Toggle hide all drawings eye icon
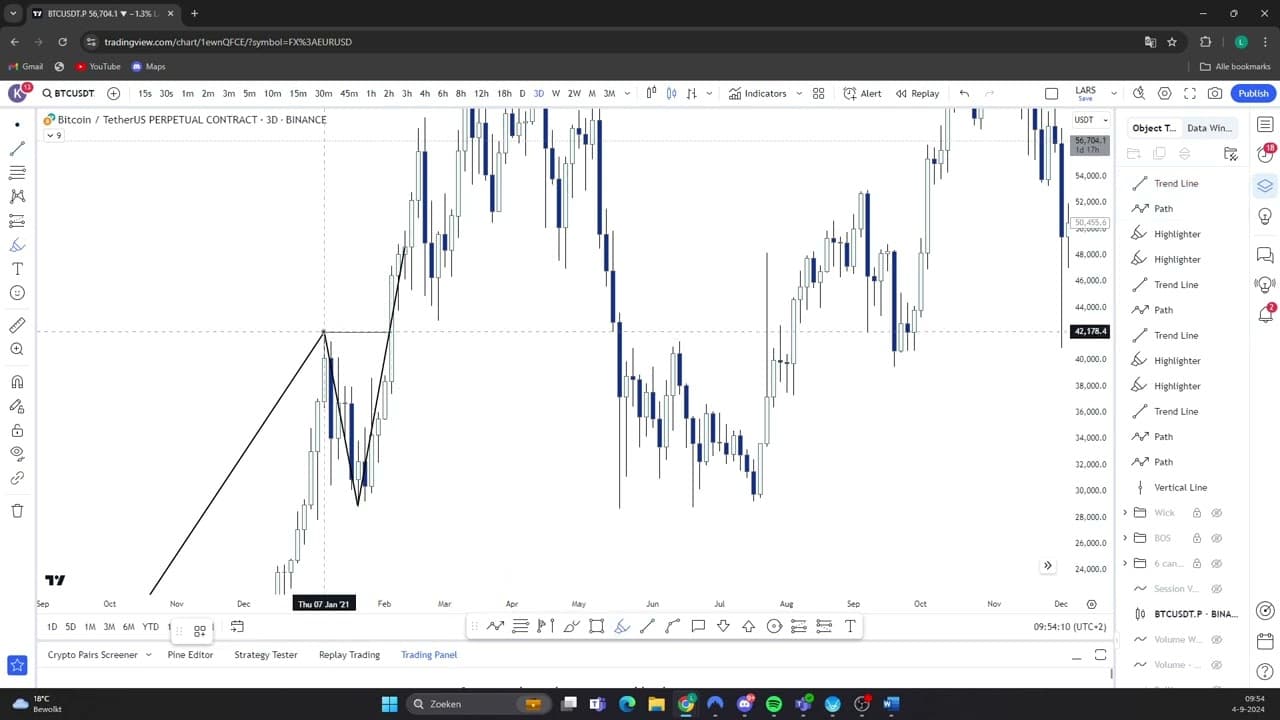Screen dimensions: 1280x720 [17, 454]
